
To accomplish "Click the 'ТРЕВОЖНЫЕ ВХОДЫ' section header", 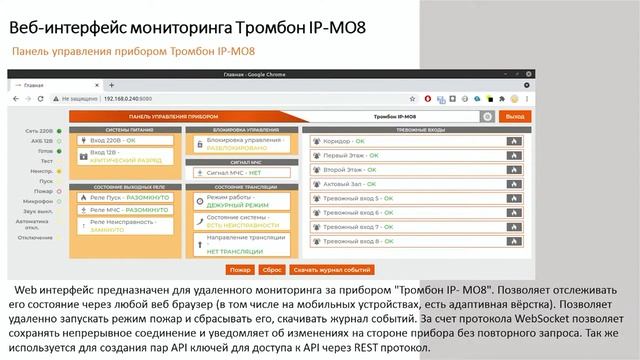I will click(x=417, y=130).
